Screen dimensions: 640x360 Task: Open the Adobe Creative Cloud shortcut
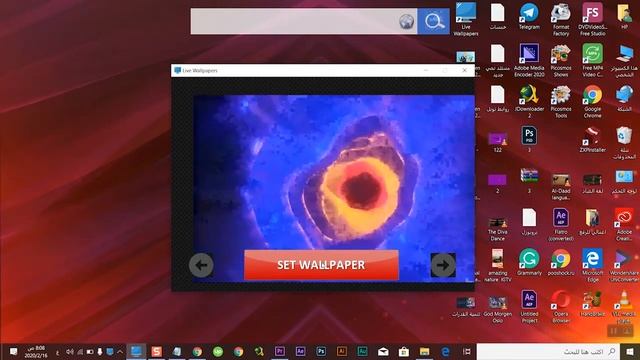tap(624, 224)
